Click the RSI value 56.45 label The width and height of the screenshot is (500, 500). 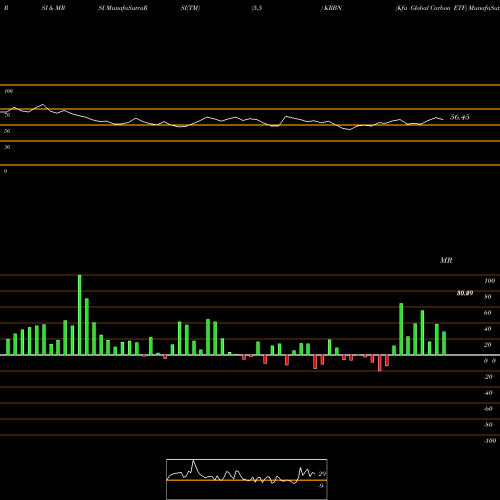(x=460, y=117)
